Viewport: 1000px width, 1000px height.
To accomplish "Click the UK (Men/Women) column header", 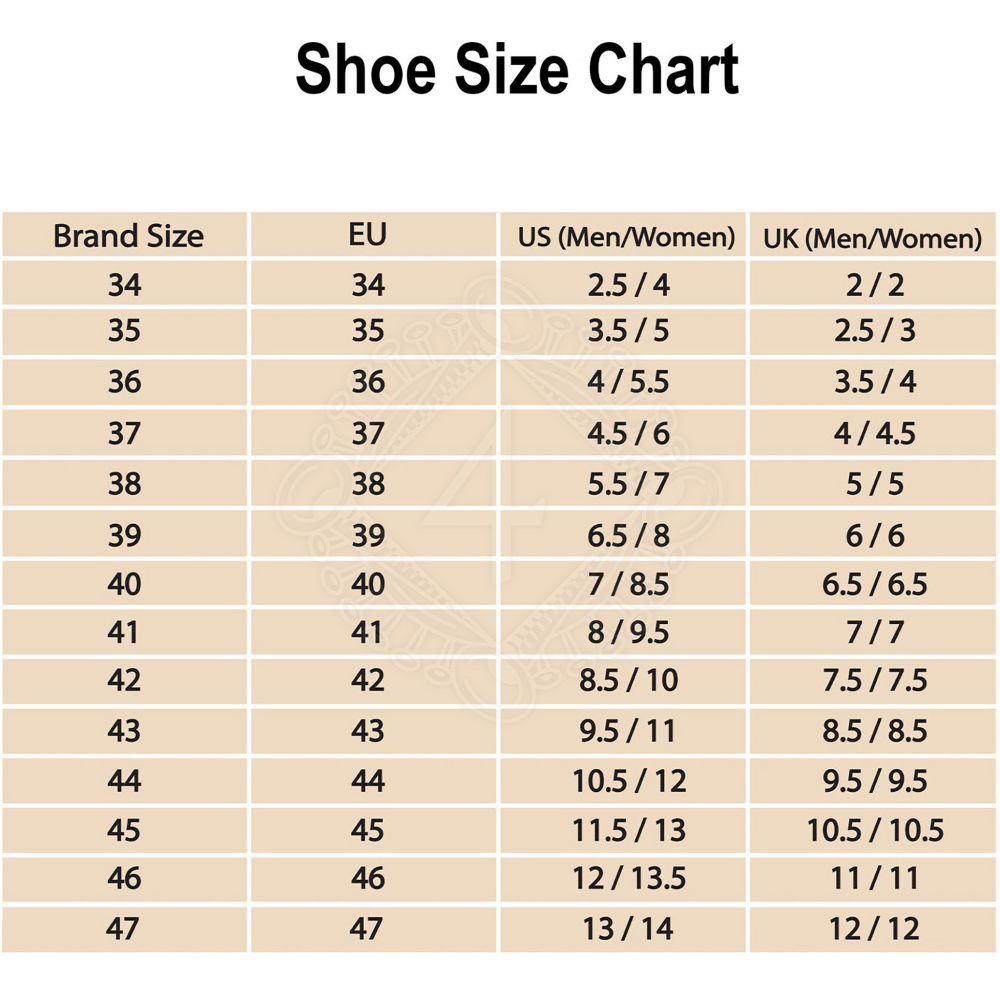I will click(873, 238).
